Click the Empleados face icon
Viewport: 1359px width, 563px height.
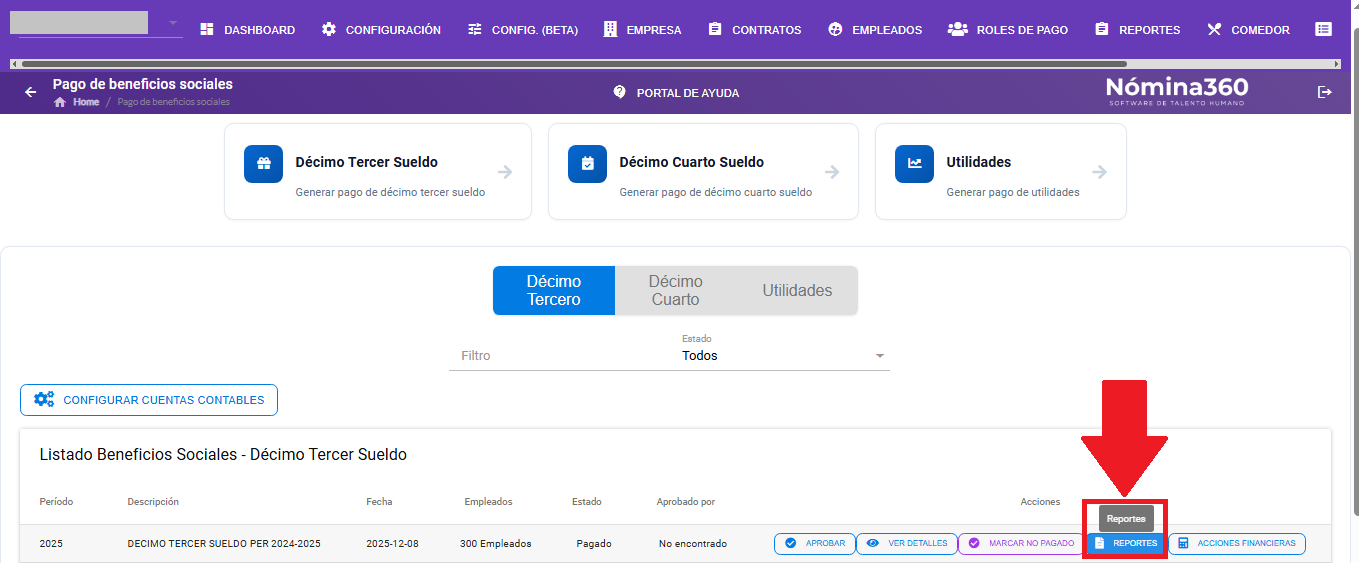click(x=835, y=30)
